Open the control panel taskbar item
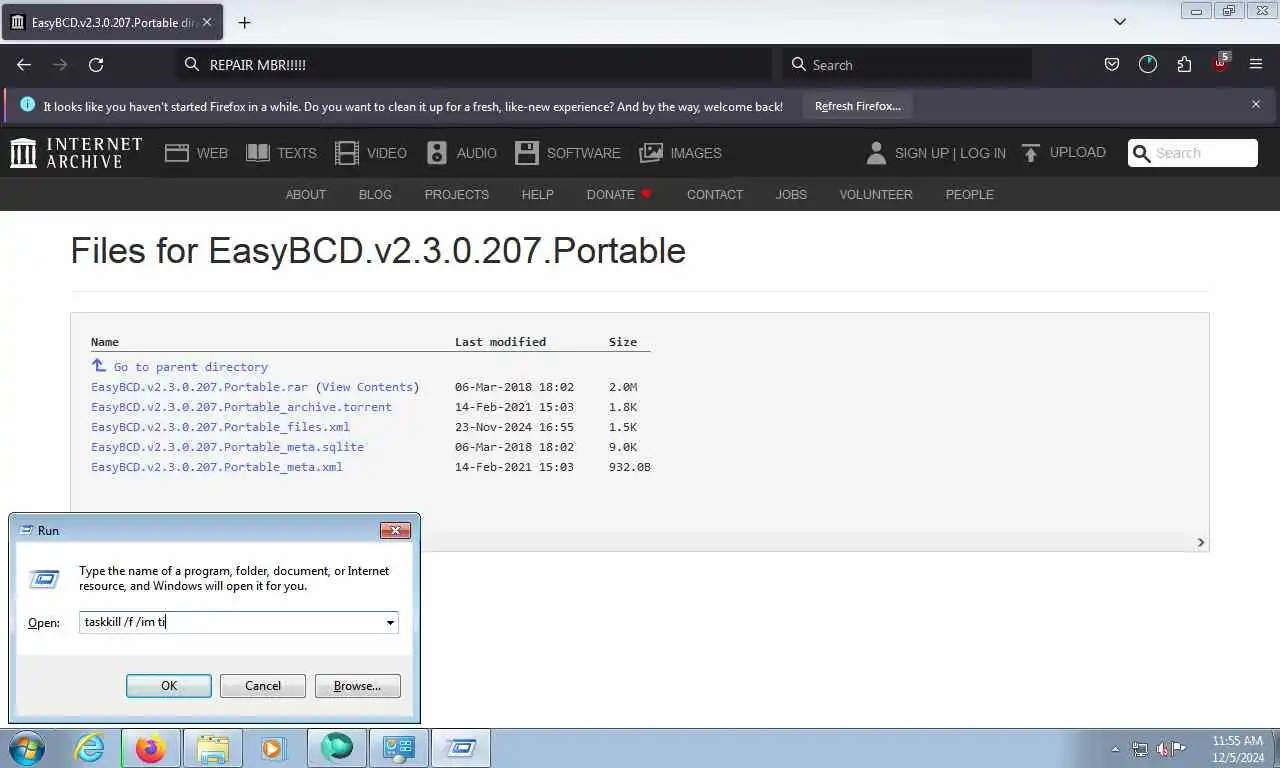Viewport: 1280px width, 768px height. [x=399, y=748]
